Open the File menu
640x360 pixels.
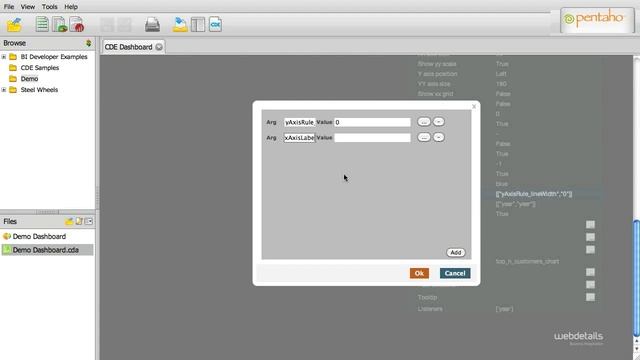point(9,7)
